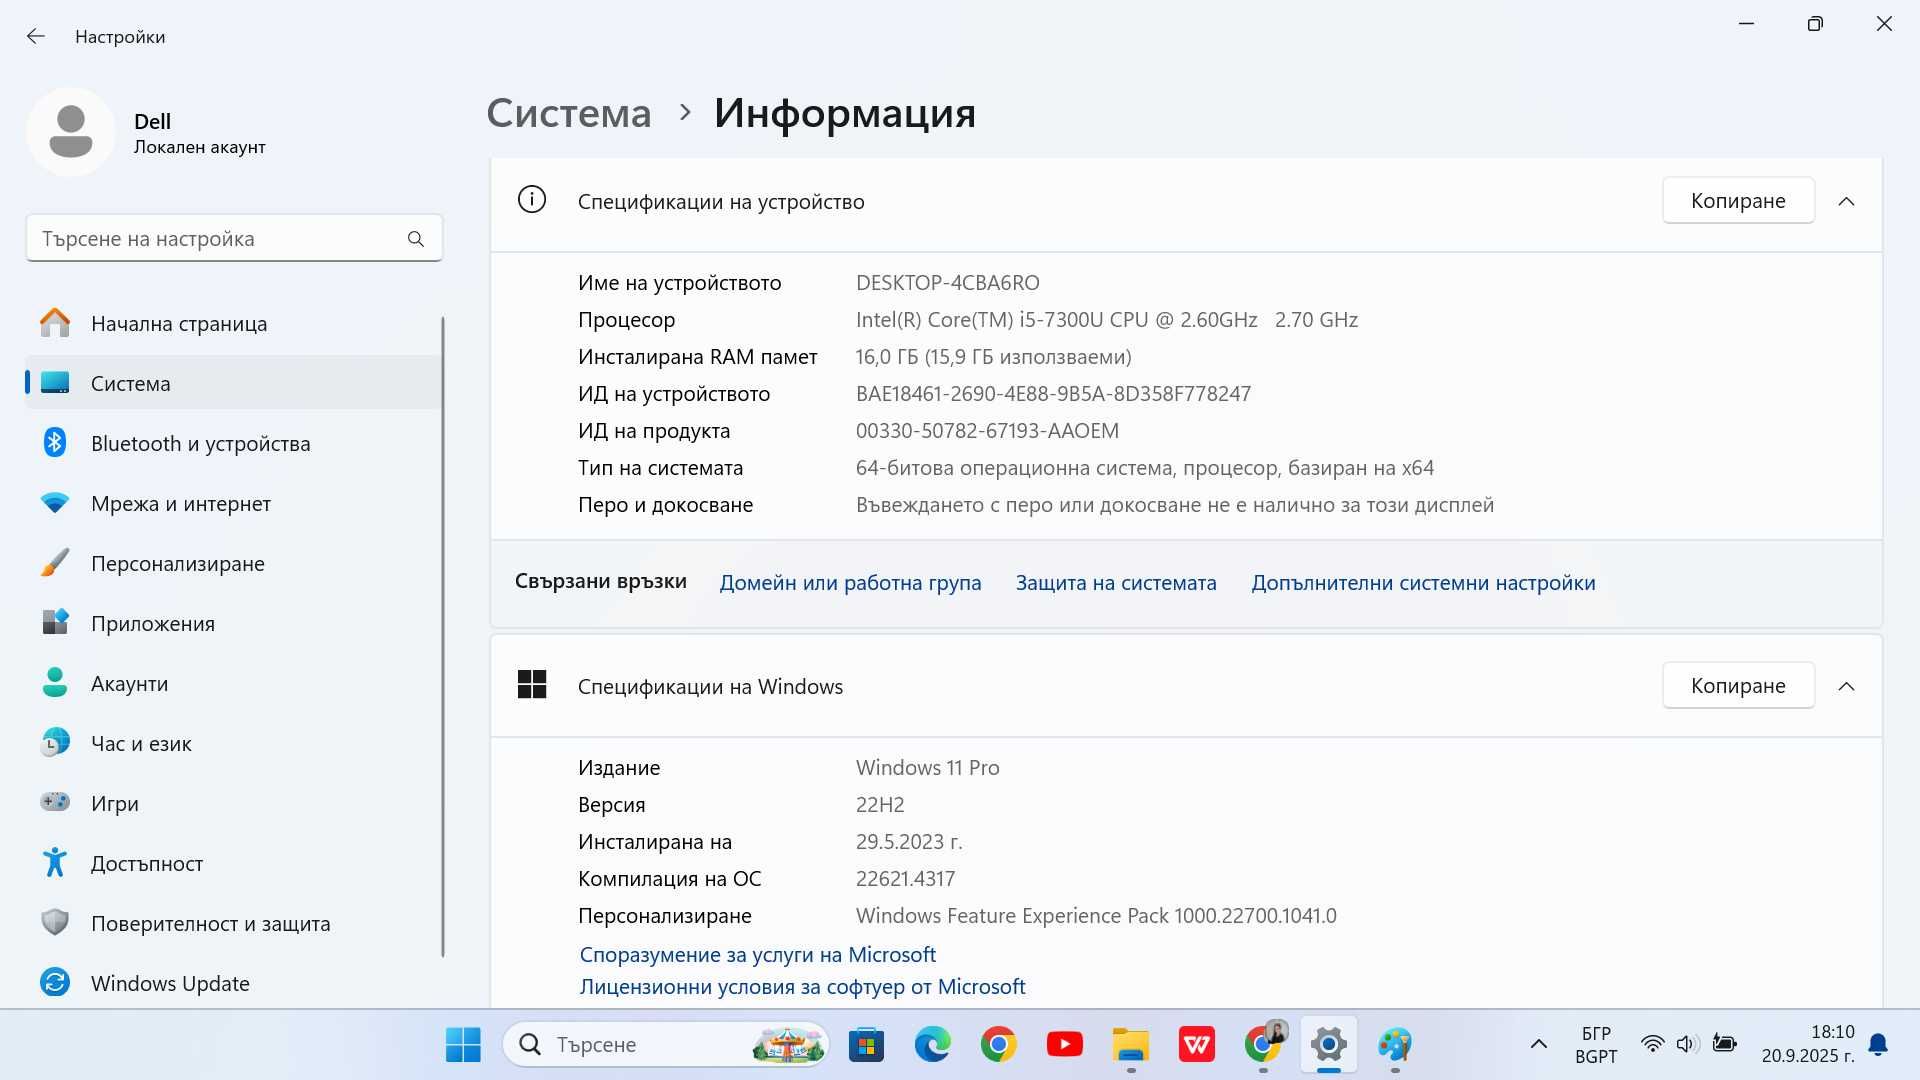
Task: Copy Windows specifications with Копиране button
Action: click(x=1738, y=685)
